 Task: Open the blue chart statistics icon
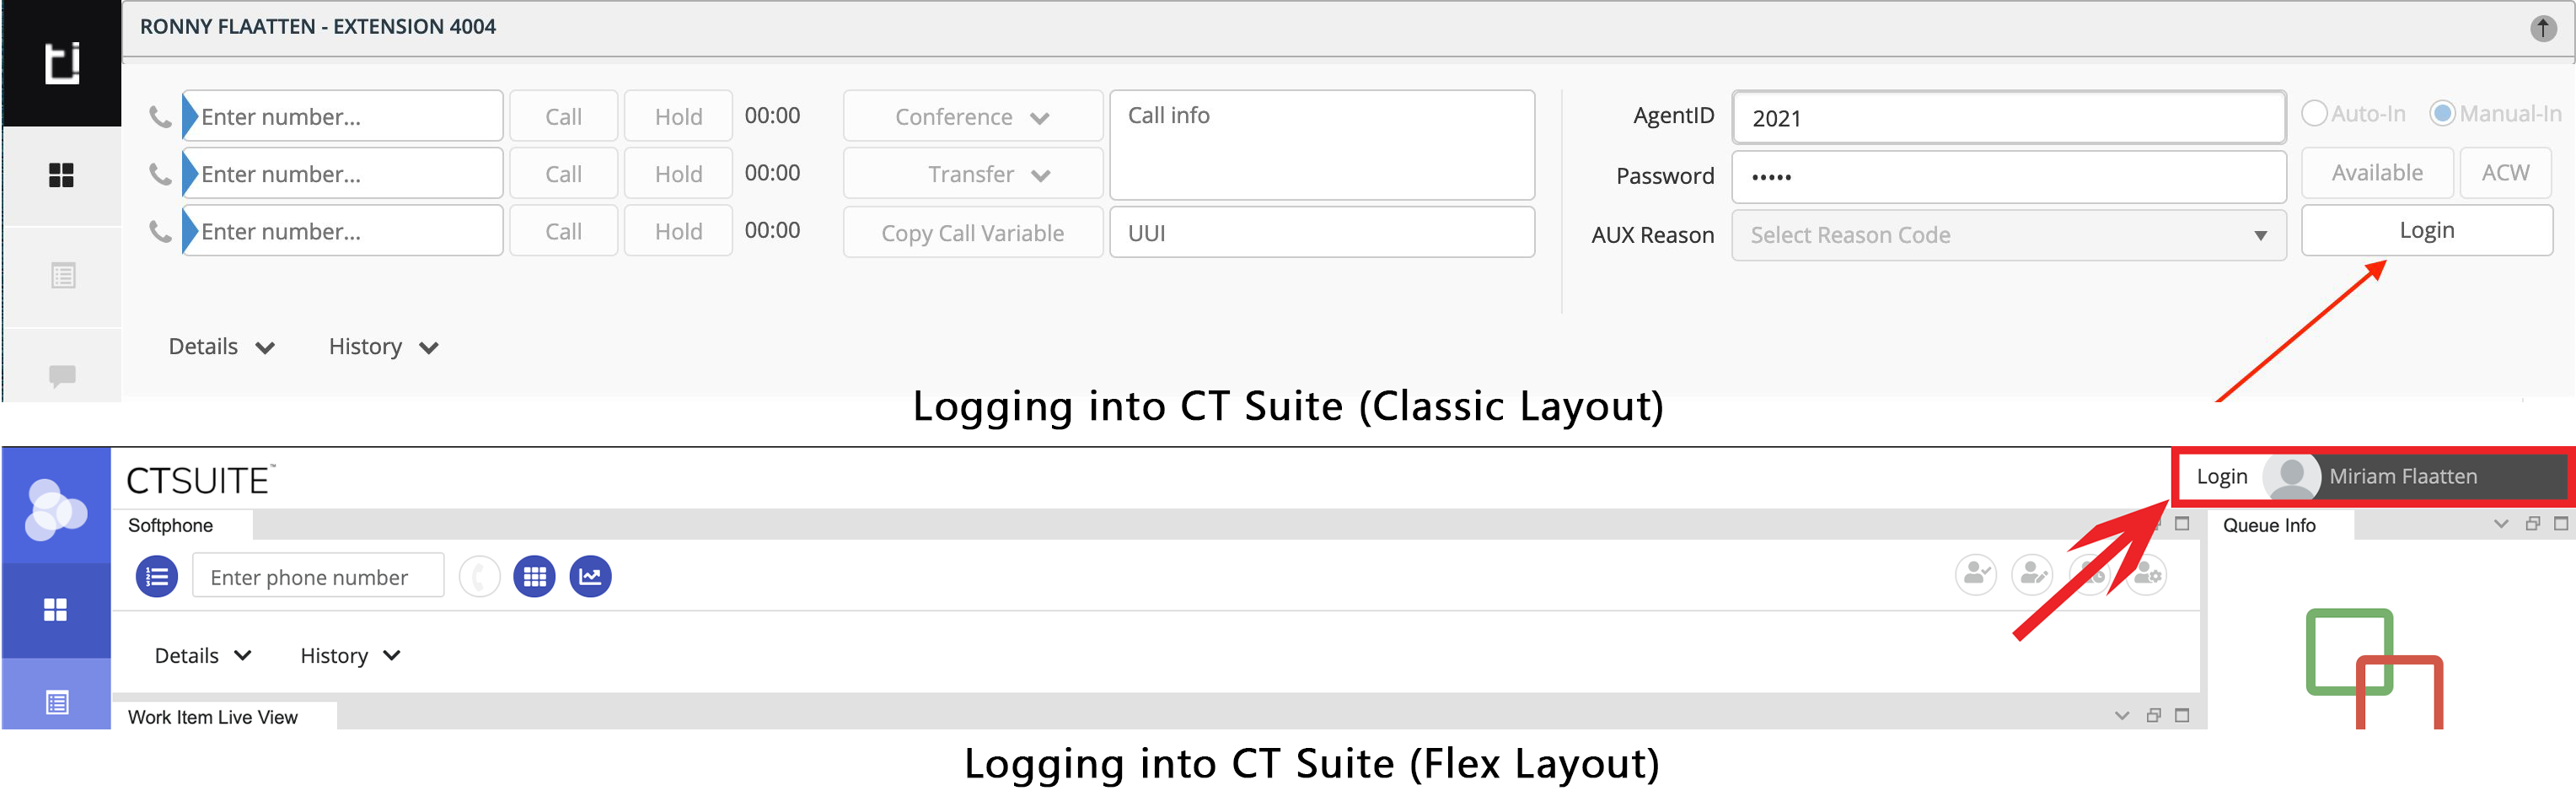[x=590, y=576]
